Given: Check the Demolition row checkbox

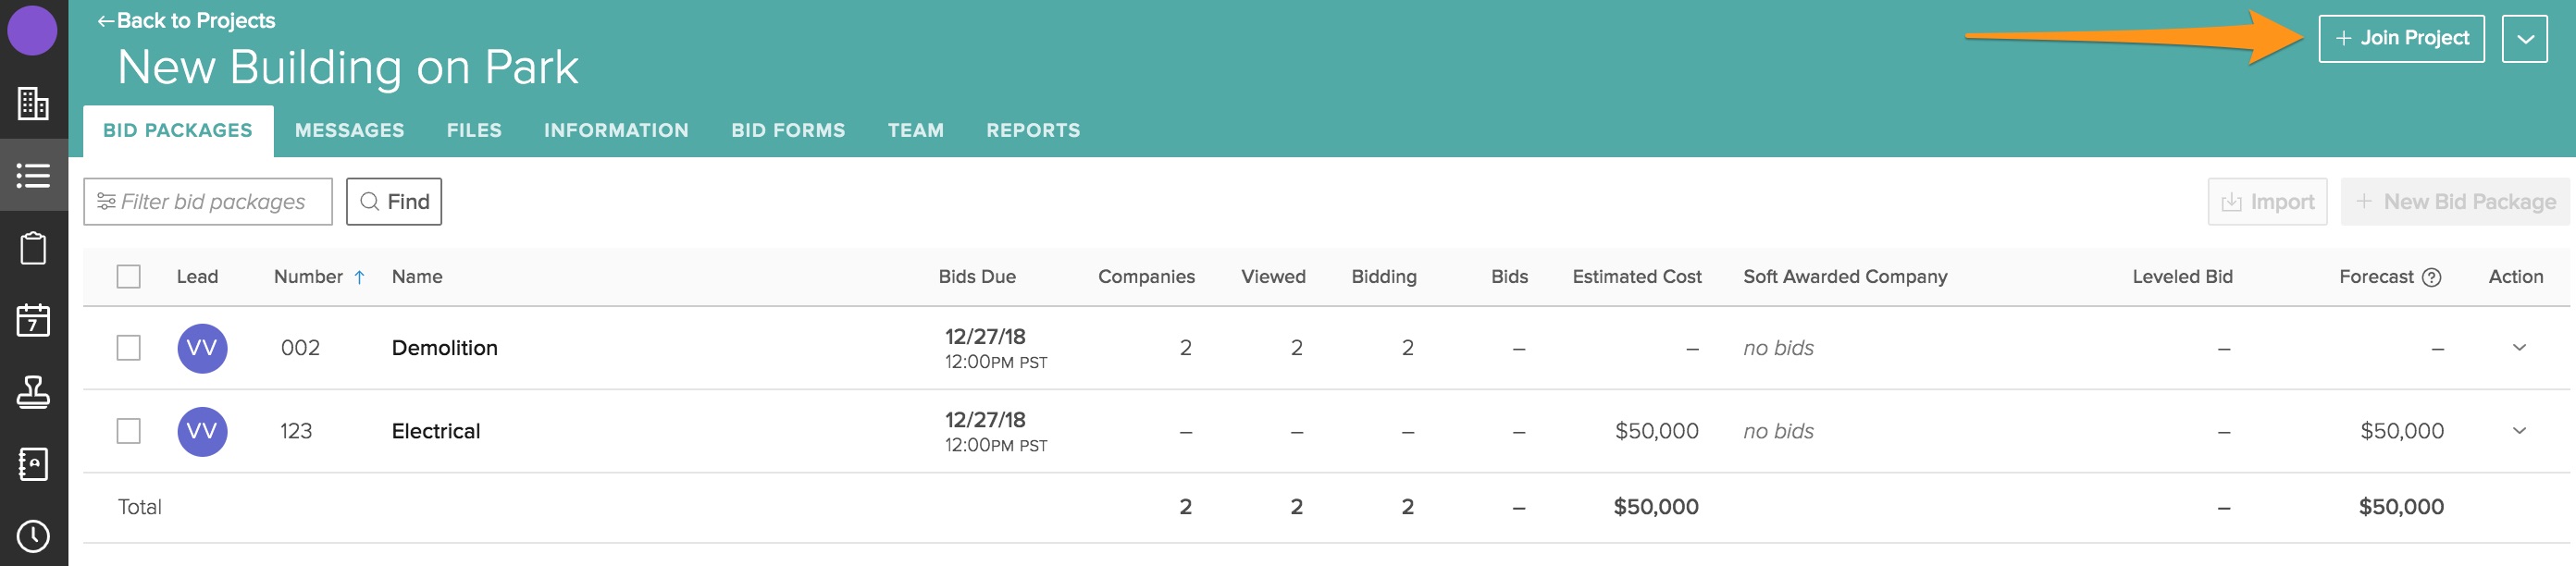Looking at the screenshot, I should click(129, 348).
